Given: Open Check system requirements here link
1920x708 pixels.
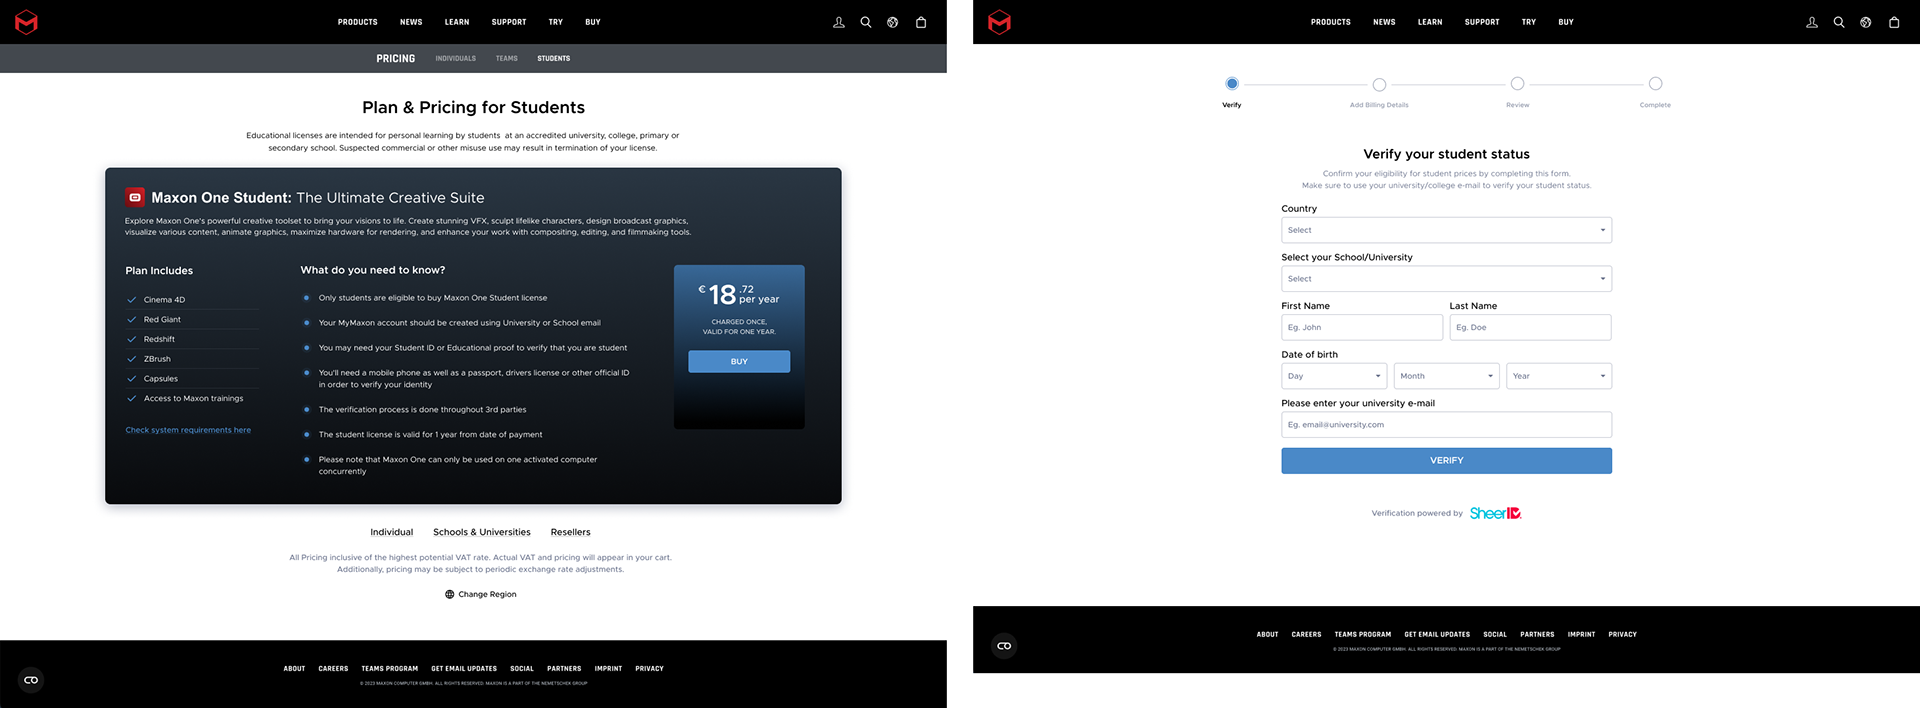Looking at the screenshot, I should point(188,430).
